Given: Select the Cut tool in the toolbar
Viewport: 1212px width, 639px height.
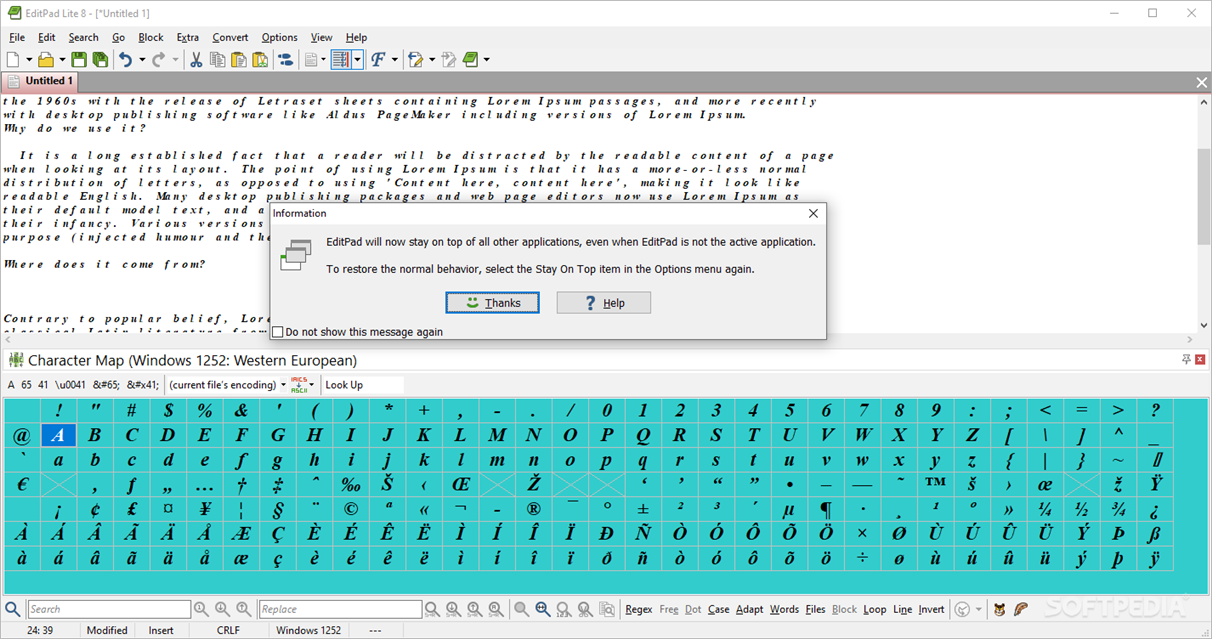Looking at the screenshot, I should tap(197, 59).
